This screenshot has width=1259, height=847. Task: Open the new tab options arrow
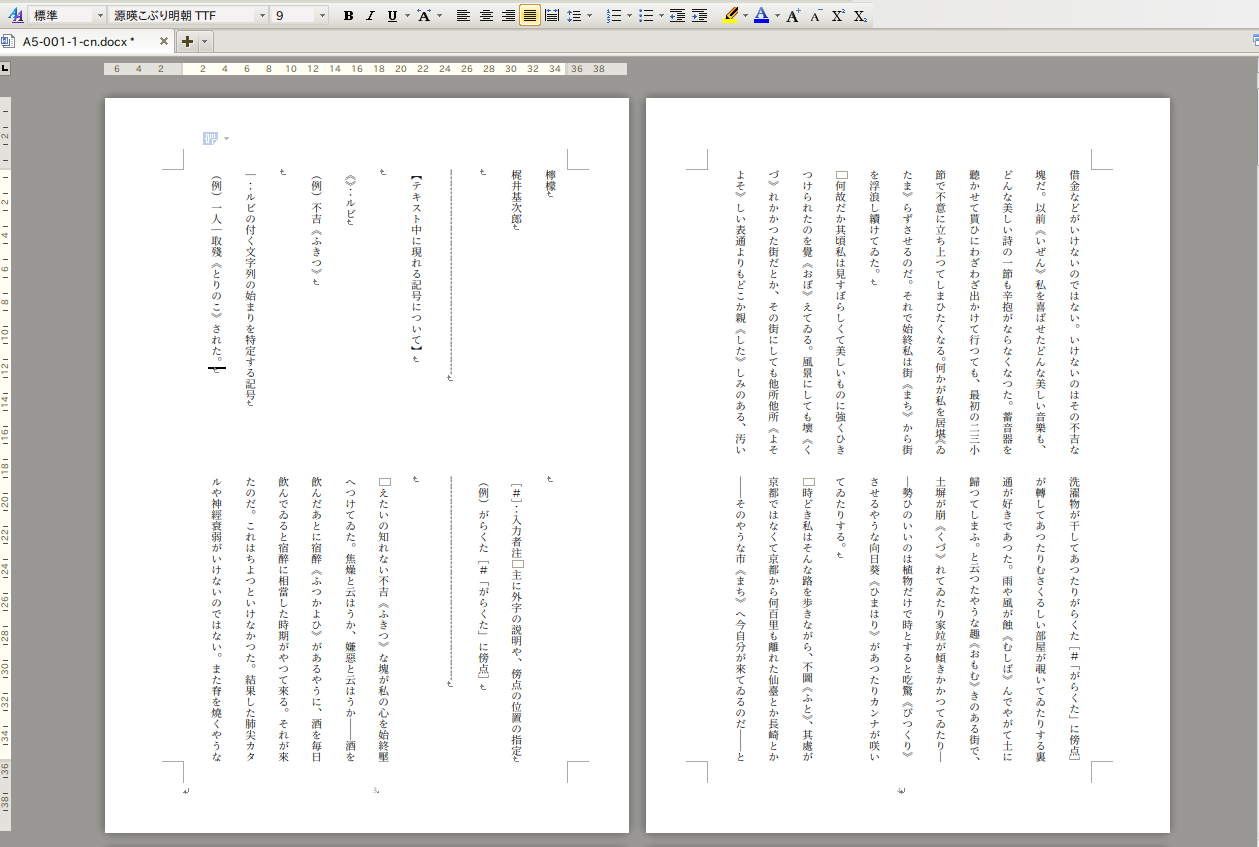point(204,41)
